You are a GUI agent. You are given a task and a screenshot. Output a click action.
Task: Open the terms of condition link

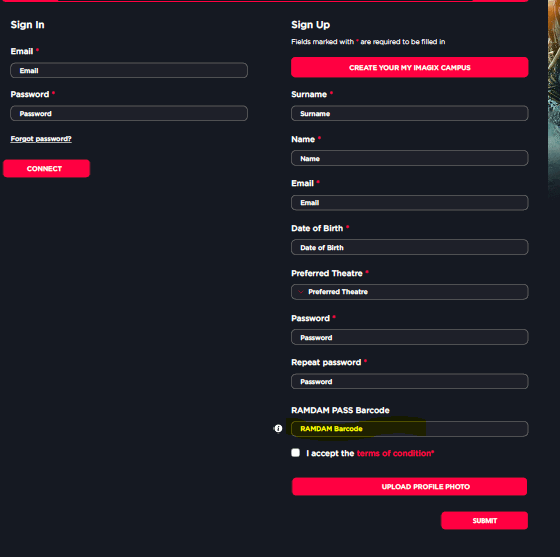point(395,453)
